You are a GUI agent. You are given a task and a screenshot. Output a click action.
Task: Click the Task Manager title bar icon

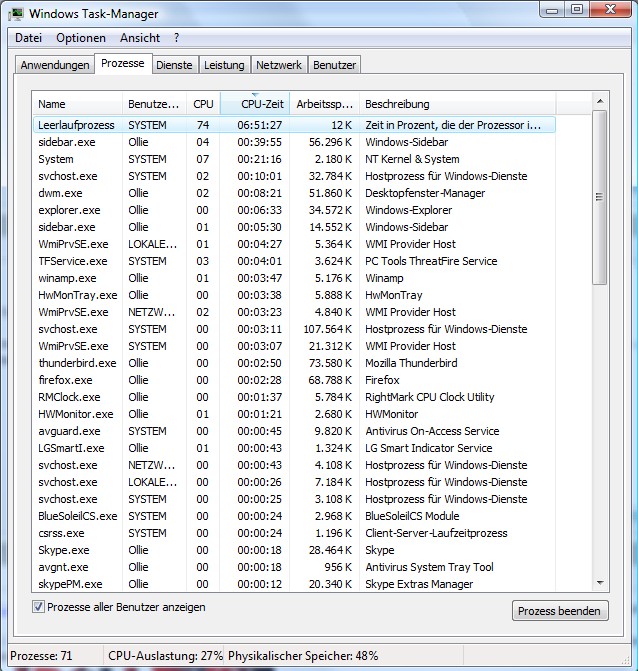click(17, 14)
